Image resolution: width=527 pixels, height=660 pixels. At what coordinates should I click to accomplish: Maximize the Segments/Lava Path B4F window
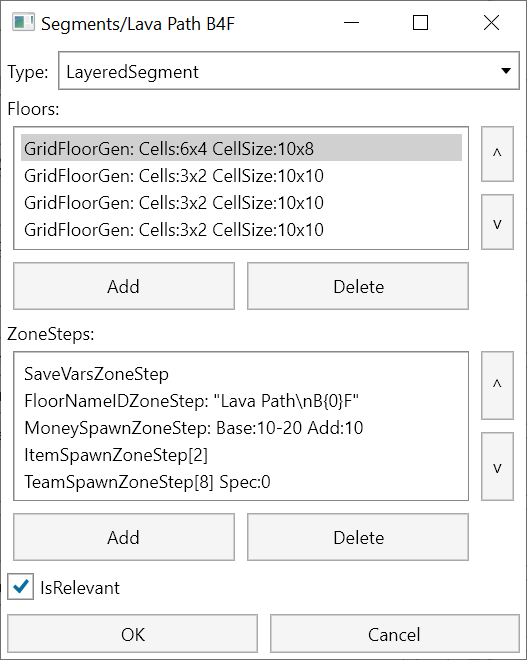[420, 23]
